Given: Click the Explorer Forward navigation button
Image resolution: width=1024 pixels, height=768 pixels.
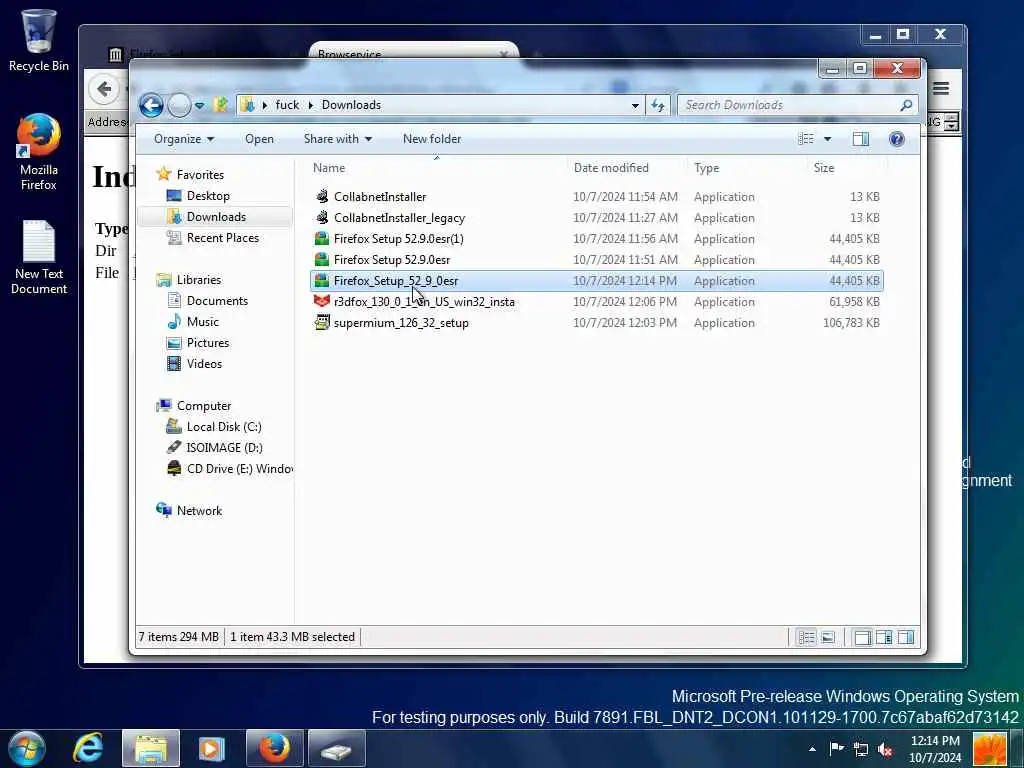Looking at the screenshot, I should 179,105.
